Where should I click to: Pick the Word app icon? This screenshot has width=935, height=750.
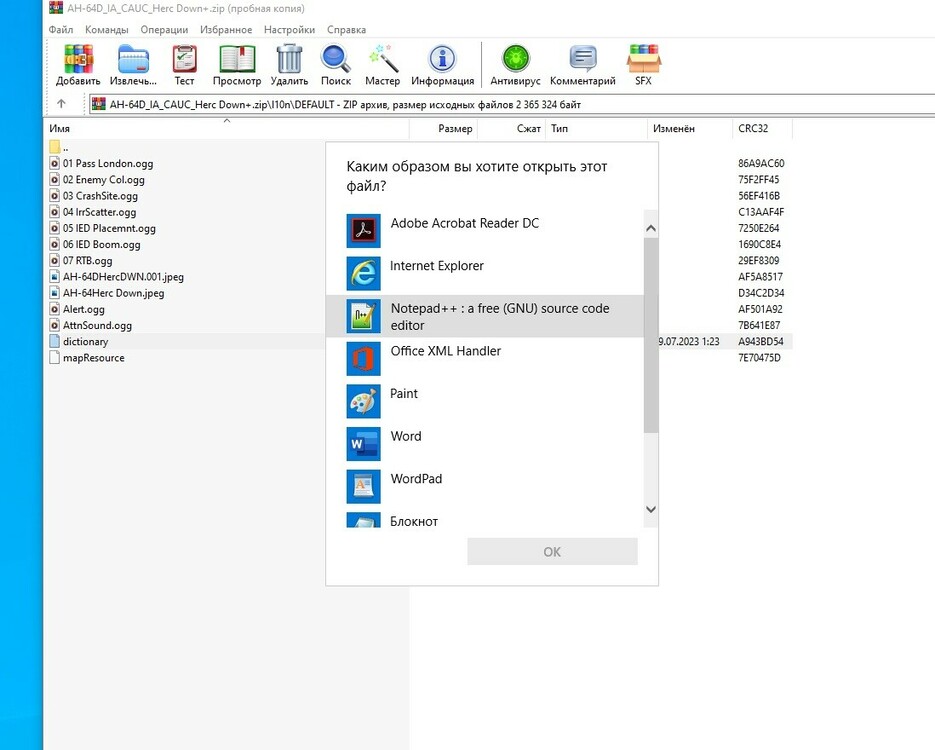pyautogui.click(x=363, y=444)
